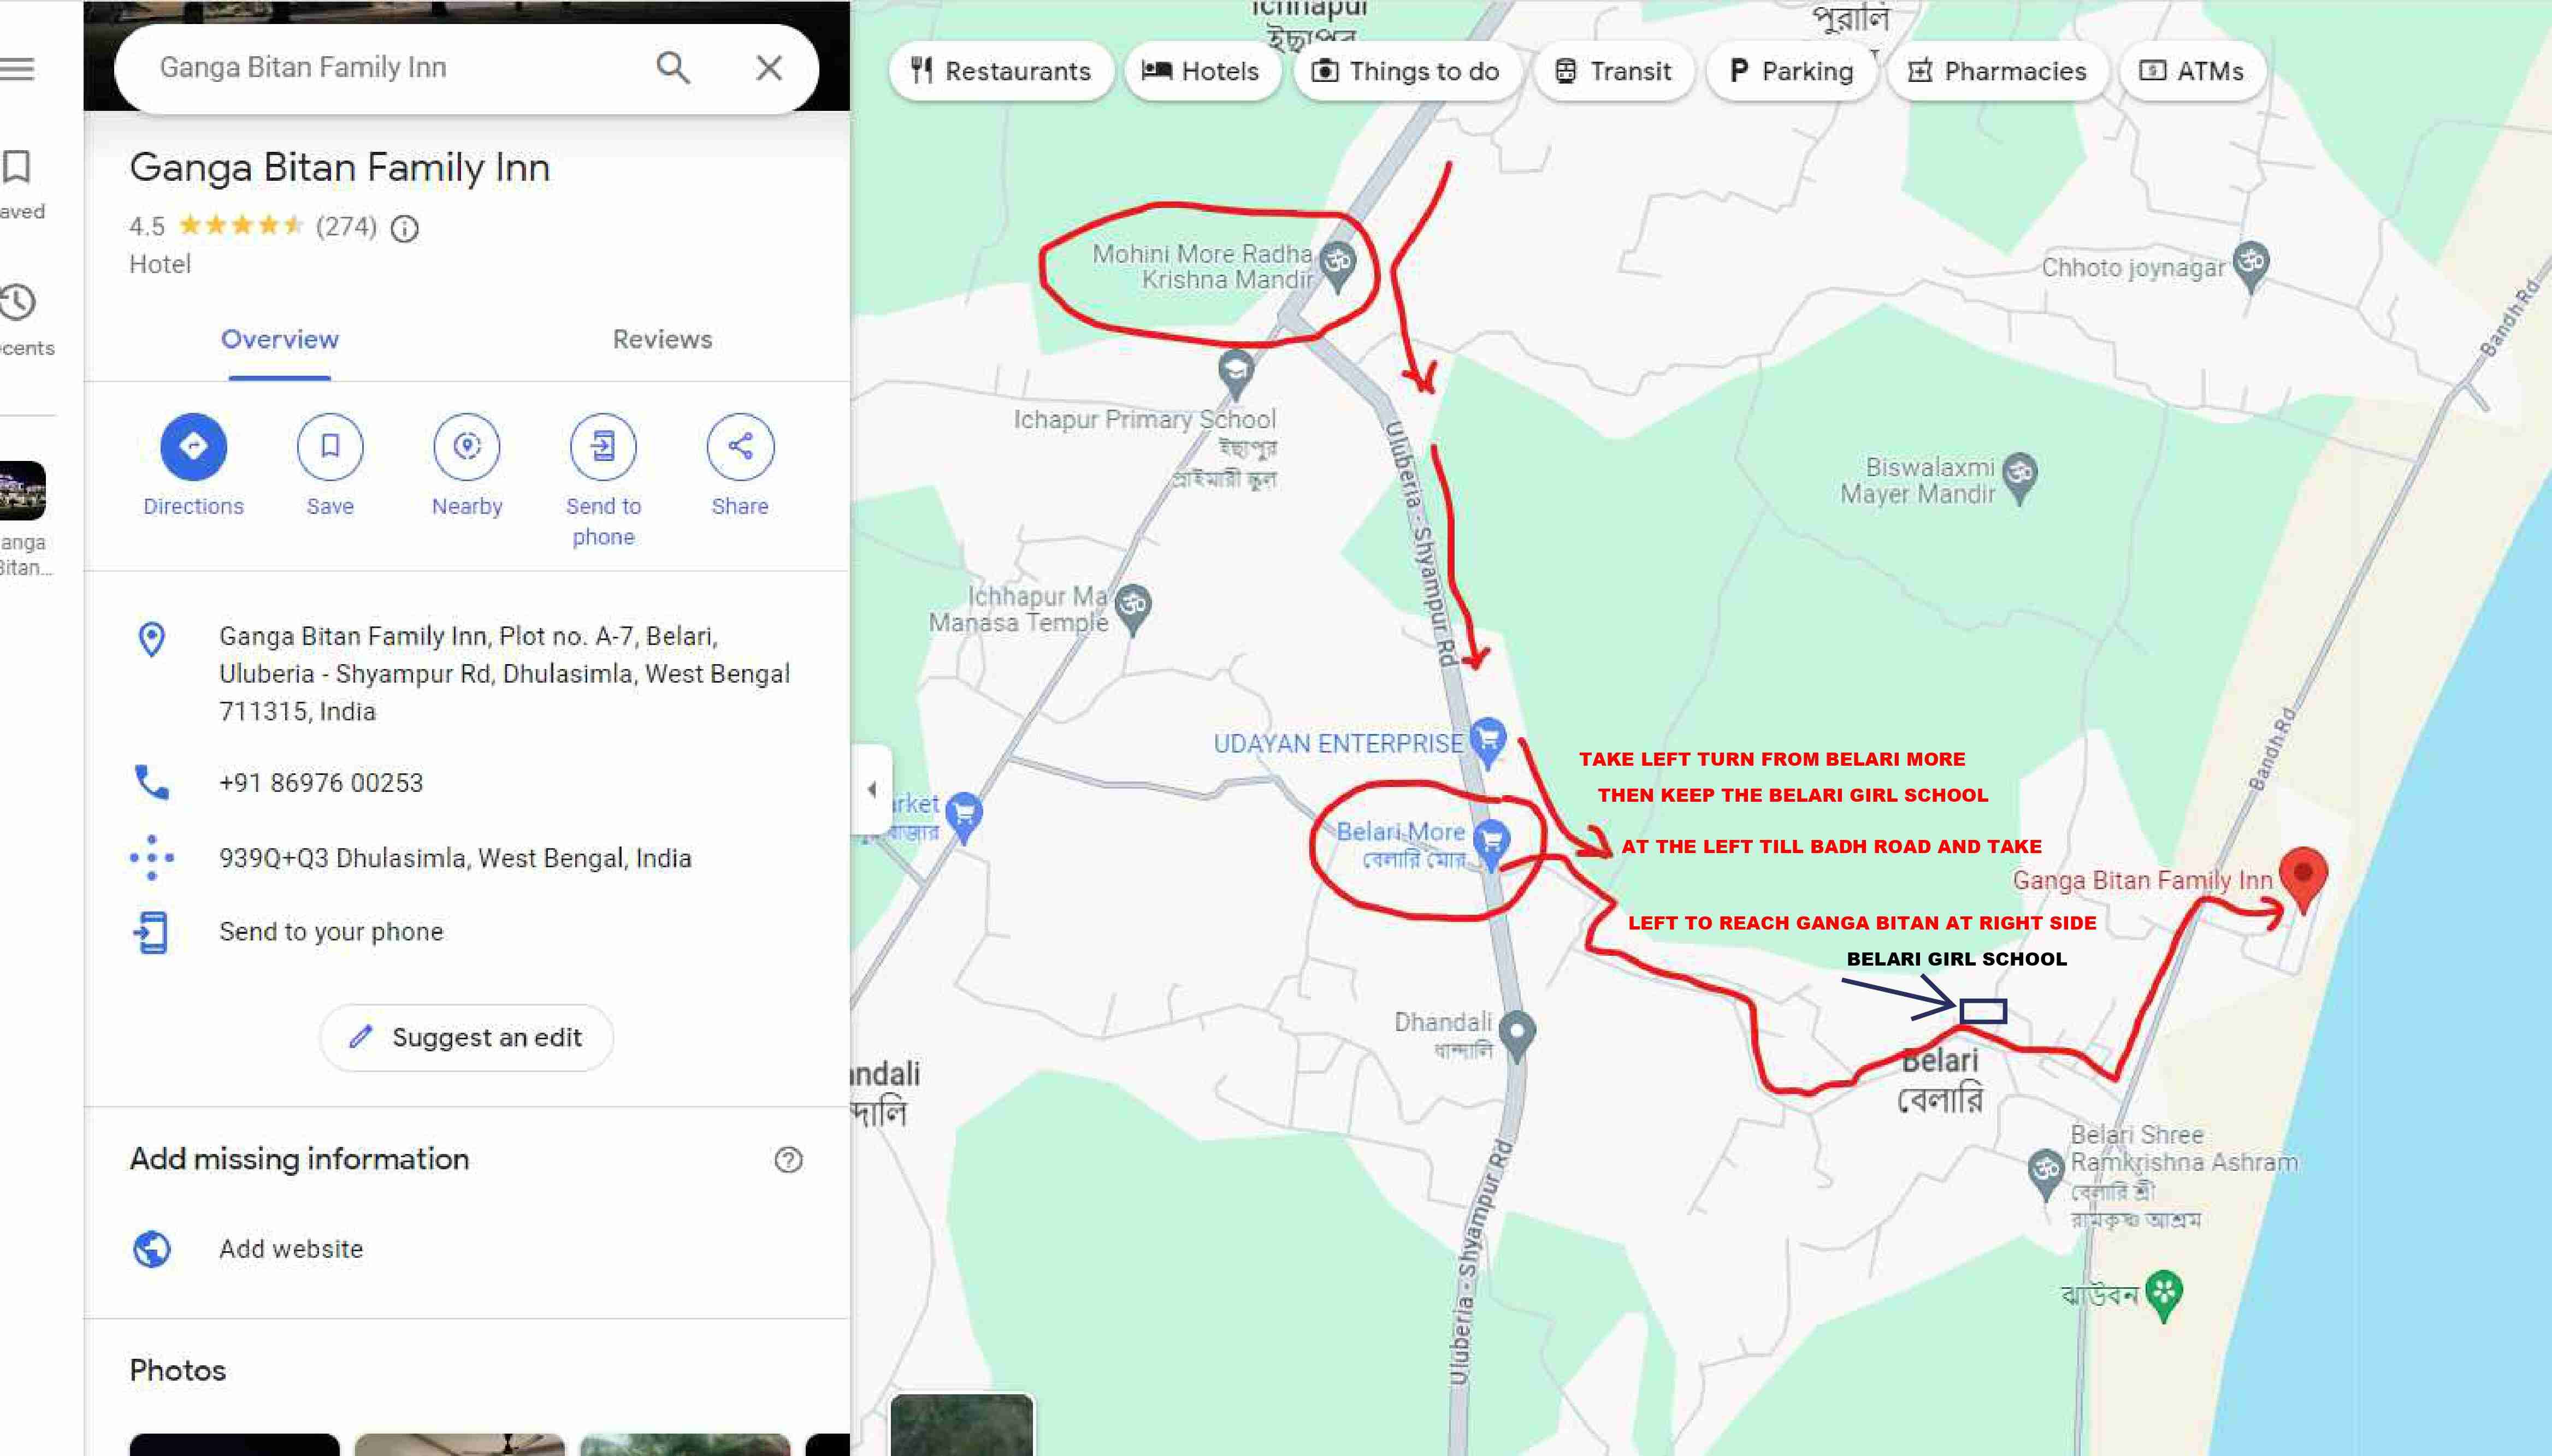Click Add website link
The image size is (2552, 1456).
(x=291, y=1248)
